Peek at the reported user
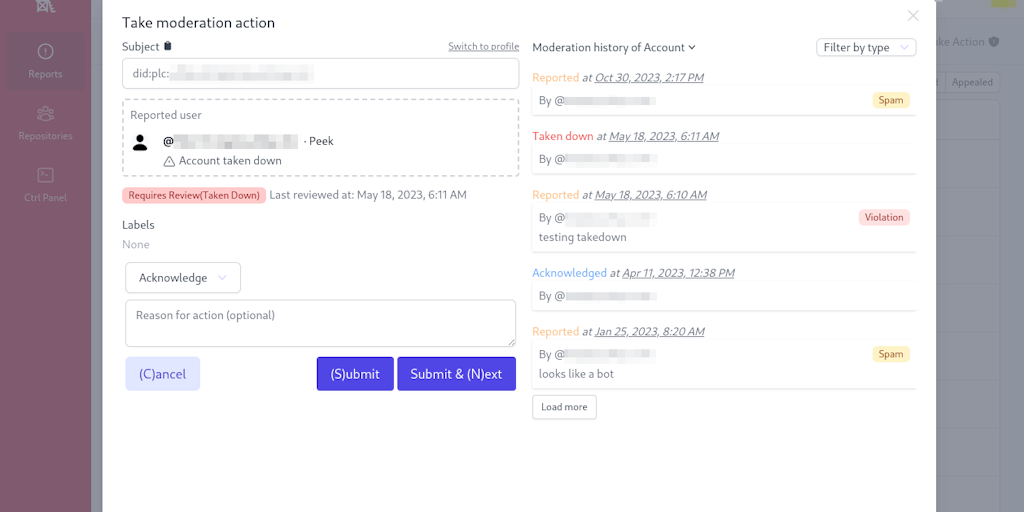This screenshot has height=512, width=1024. 321,141
